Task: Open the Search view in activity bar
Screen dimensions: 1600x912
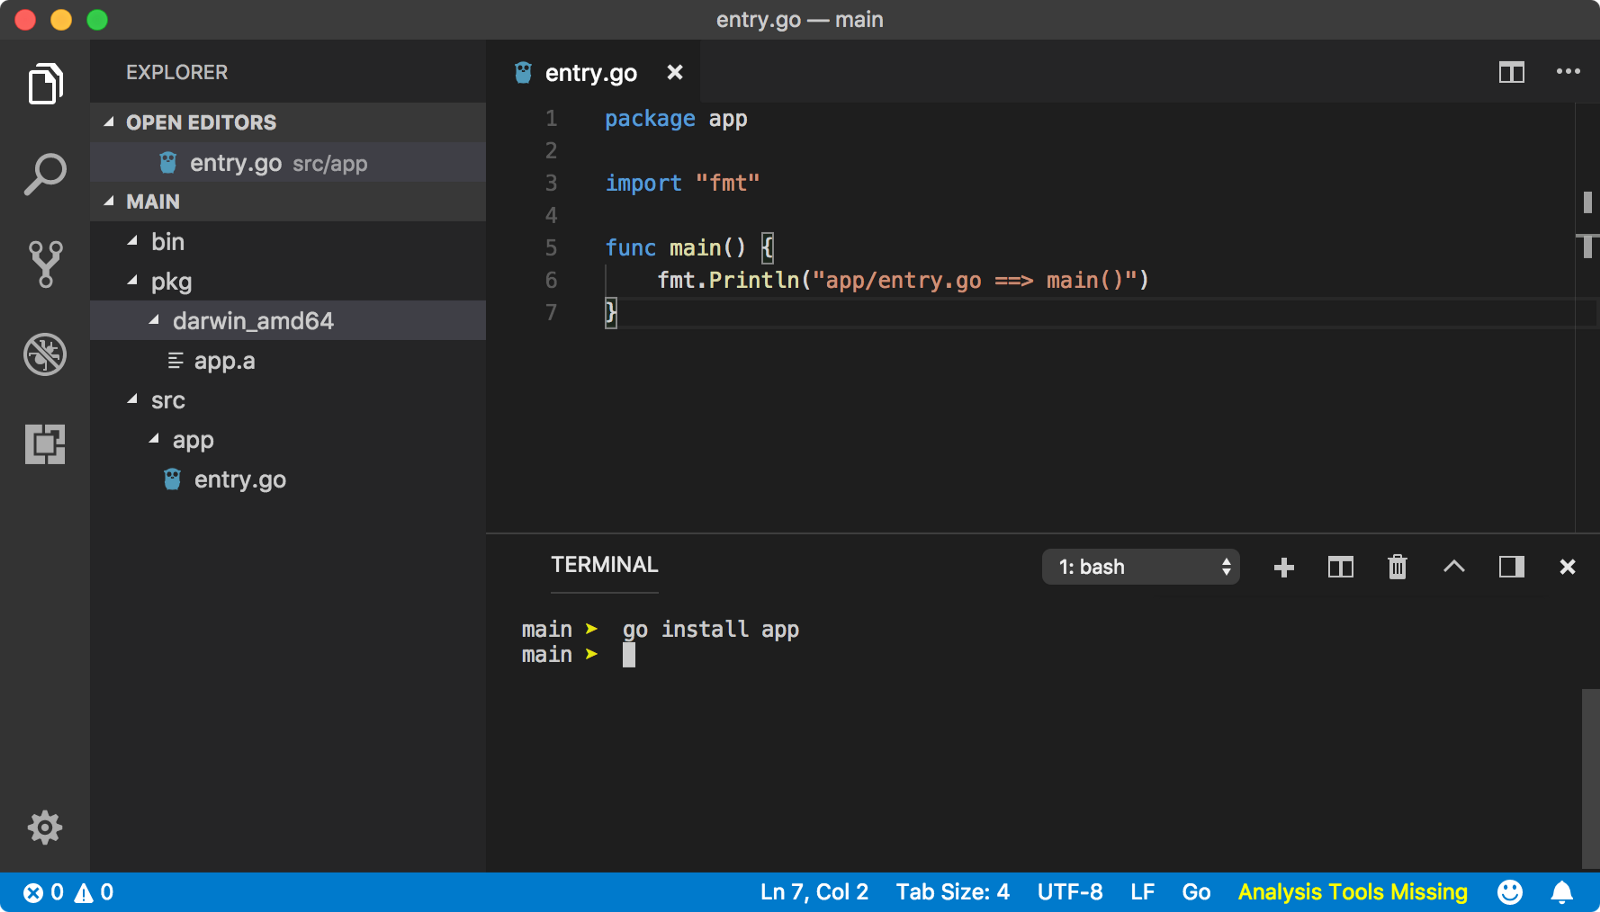Action: 45,174
